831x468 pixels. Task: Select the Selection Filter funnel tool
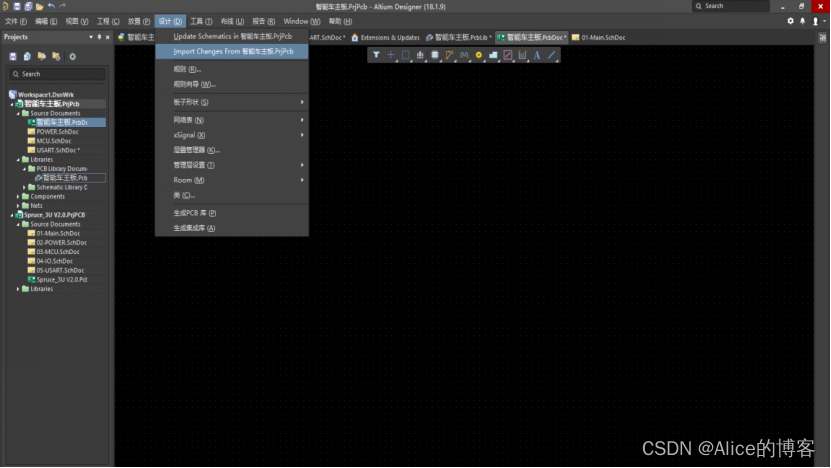(376, 55)
